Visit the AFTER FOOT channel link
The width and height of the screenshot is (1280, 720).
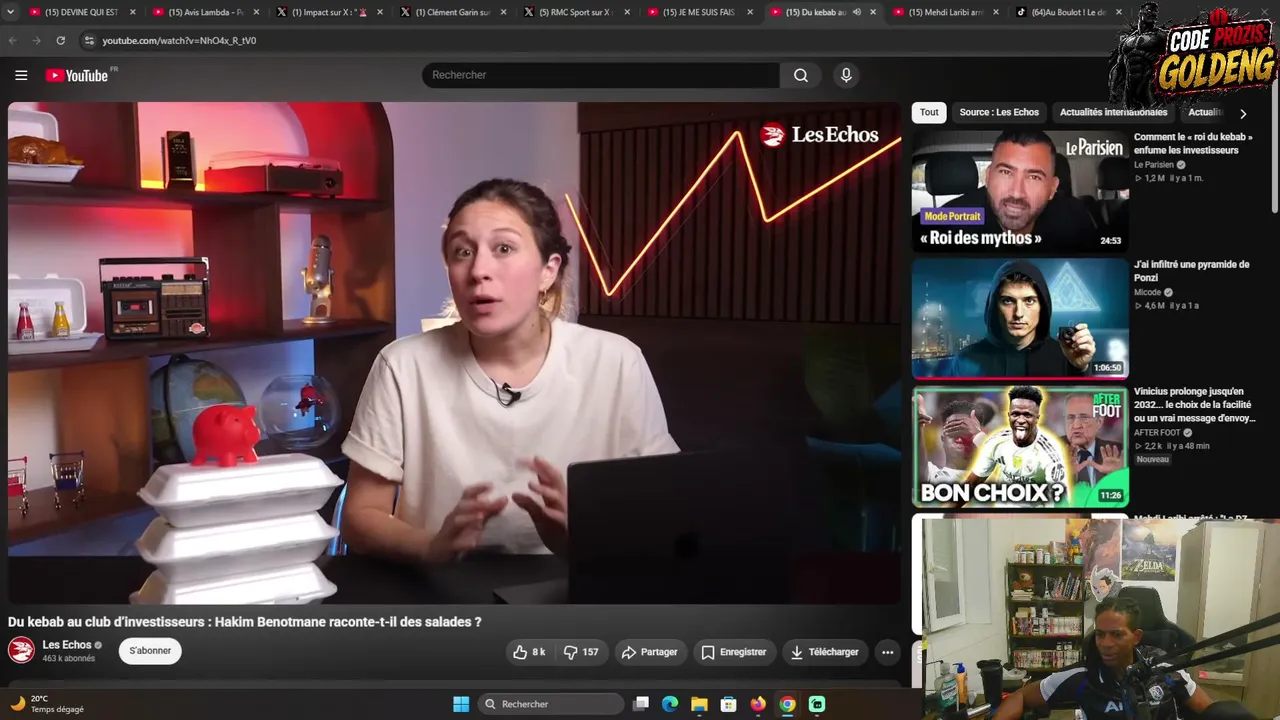(1157, 433)
